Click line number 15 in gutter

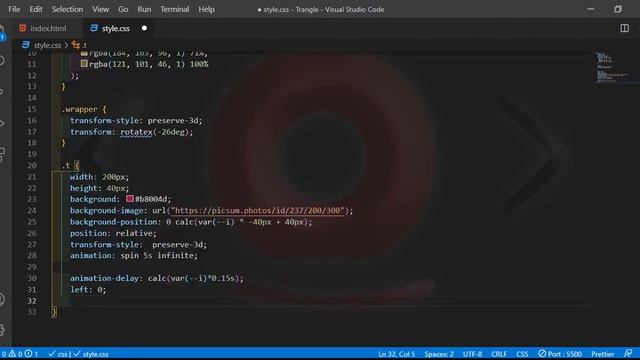(x=32, y=109)
